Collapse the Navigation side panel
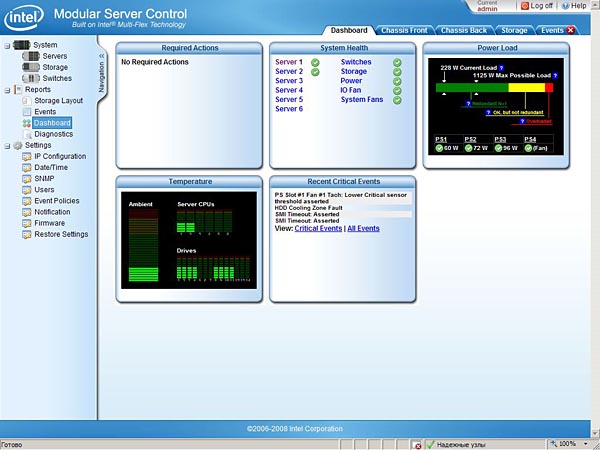This screenshot has height=450, width=600. (101, 55)
